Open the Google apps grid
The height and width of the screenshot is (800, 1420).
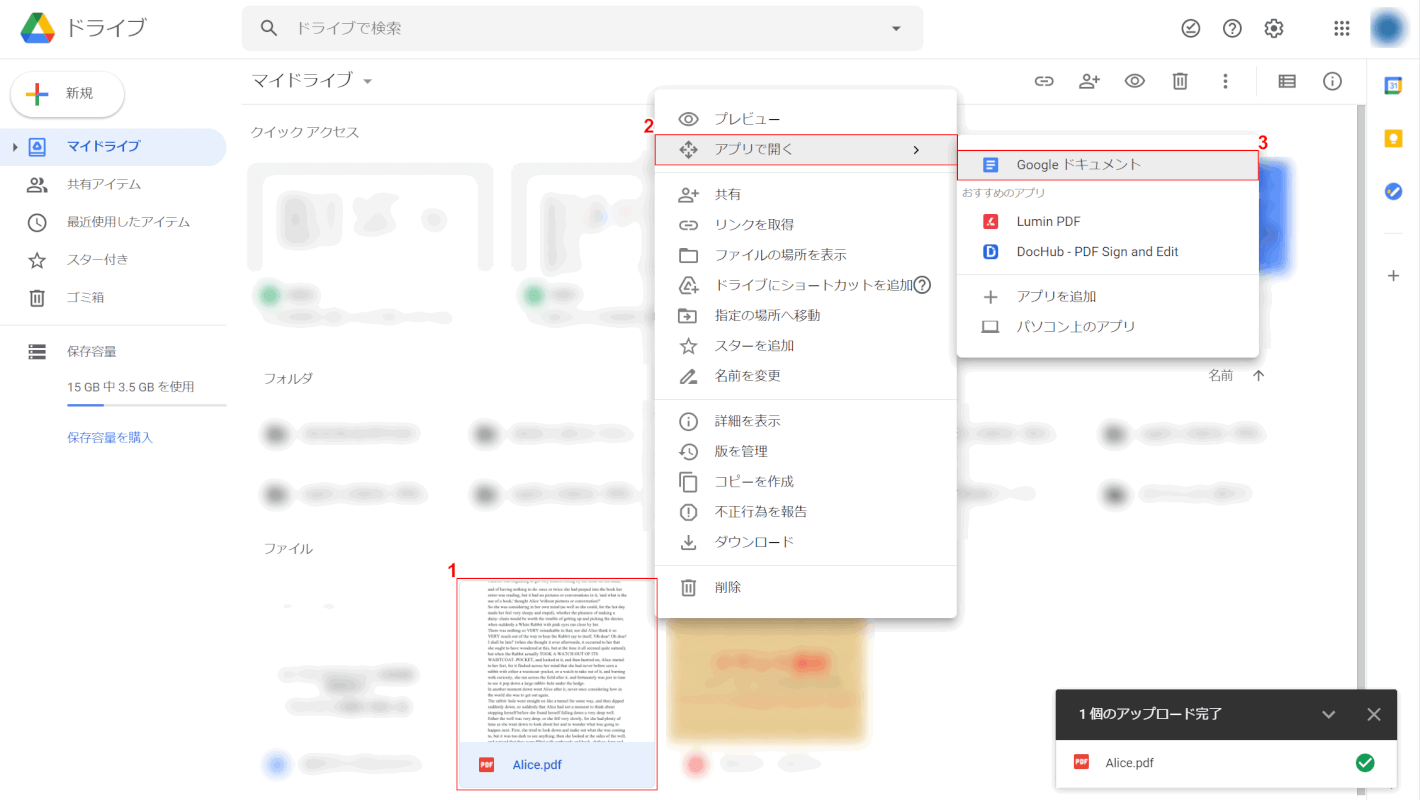[x=1342, y=28]
